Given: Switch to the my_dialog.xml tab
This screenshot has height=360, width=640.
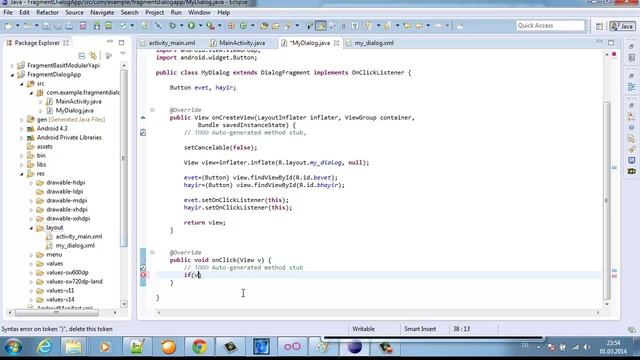Looking at the screenshot, I should tap(374, 43).
